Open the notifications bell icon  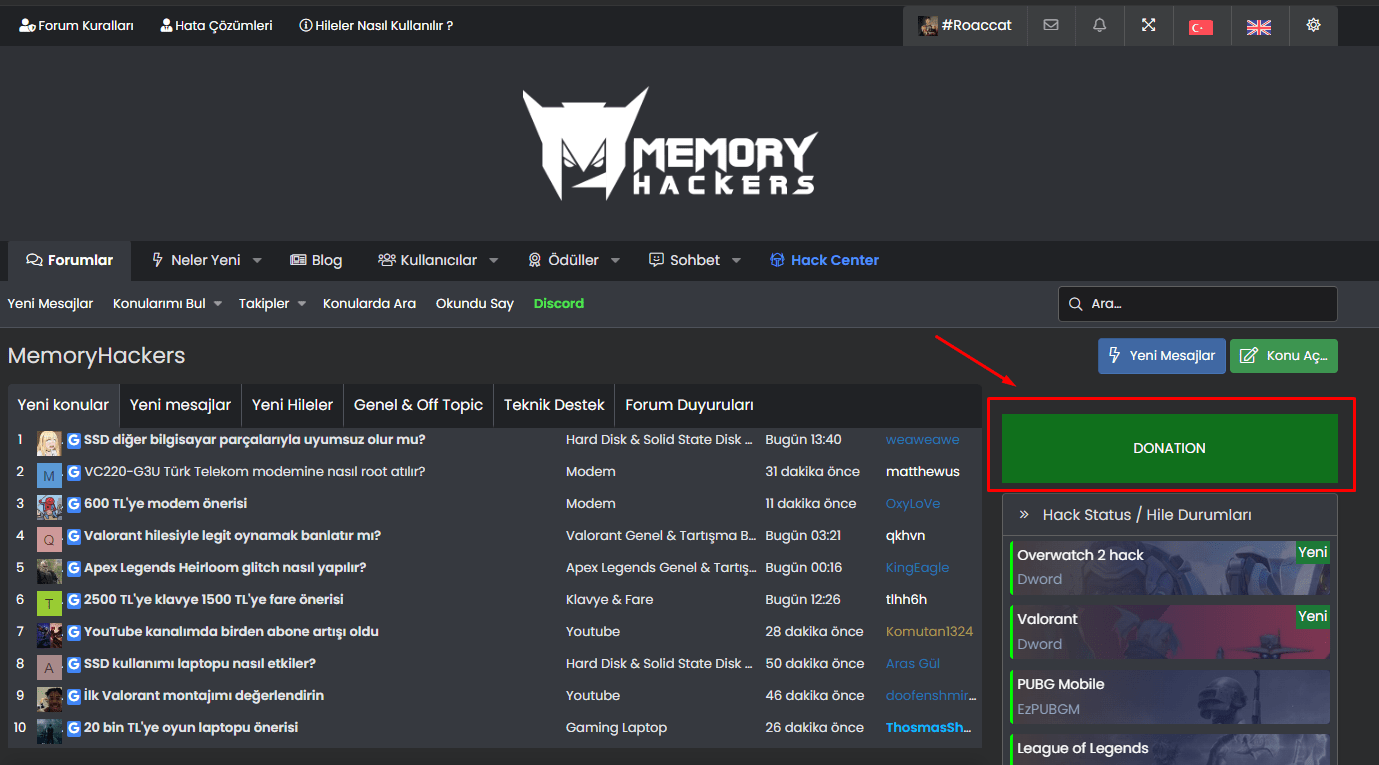click(x=1100, y=25)
